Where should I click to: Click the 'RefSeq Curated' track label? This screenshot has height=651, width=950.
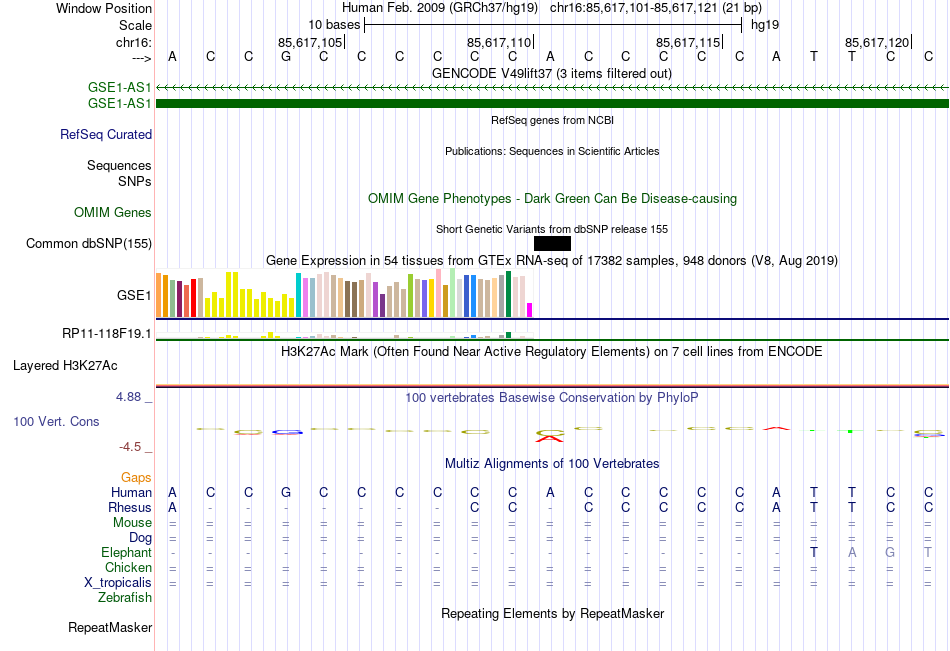105,135
